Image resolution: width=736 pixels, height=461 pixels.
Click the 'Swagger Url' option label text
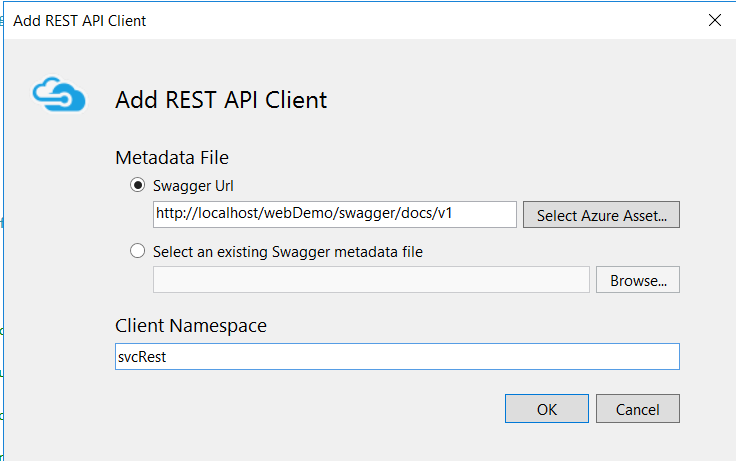pos(193,186)
